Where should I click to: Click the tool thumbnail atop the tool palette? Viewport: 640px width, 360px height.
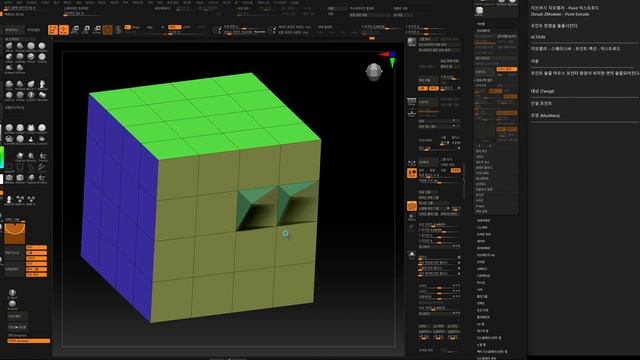coord(479,11)
